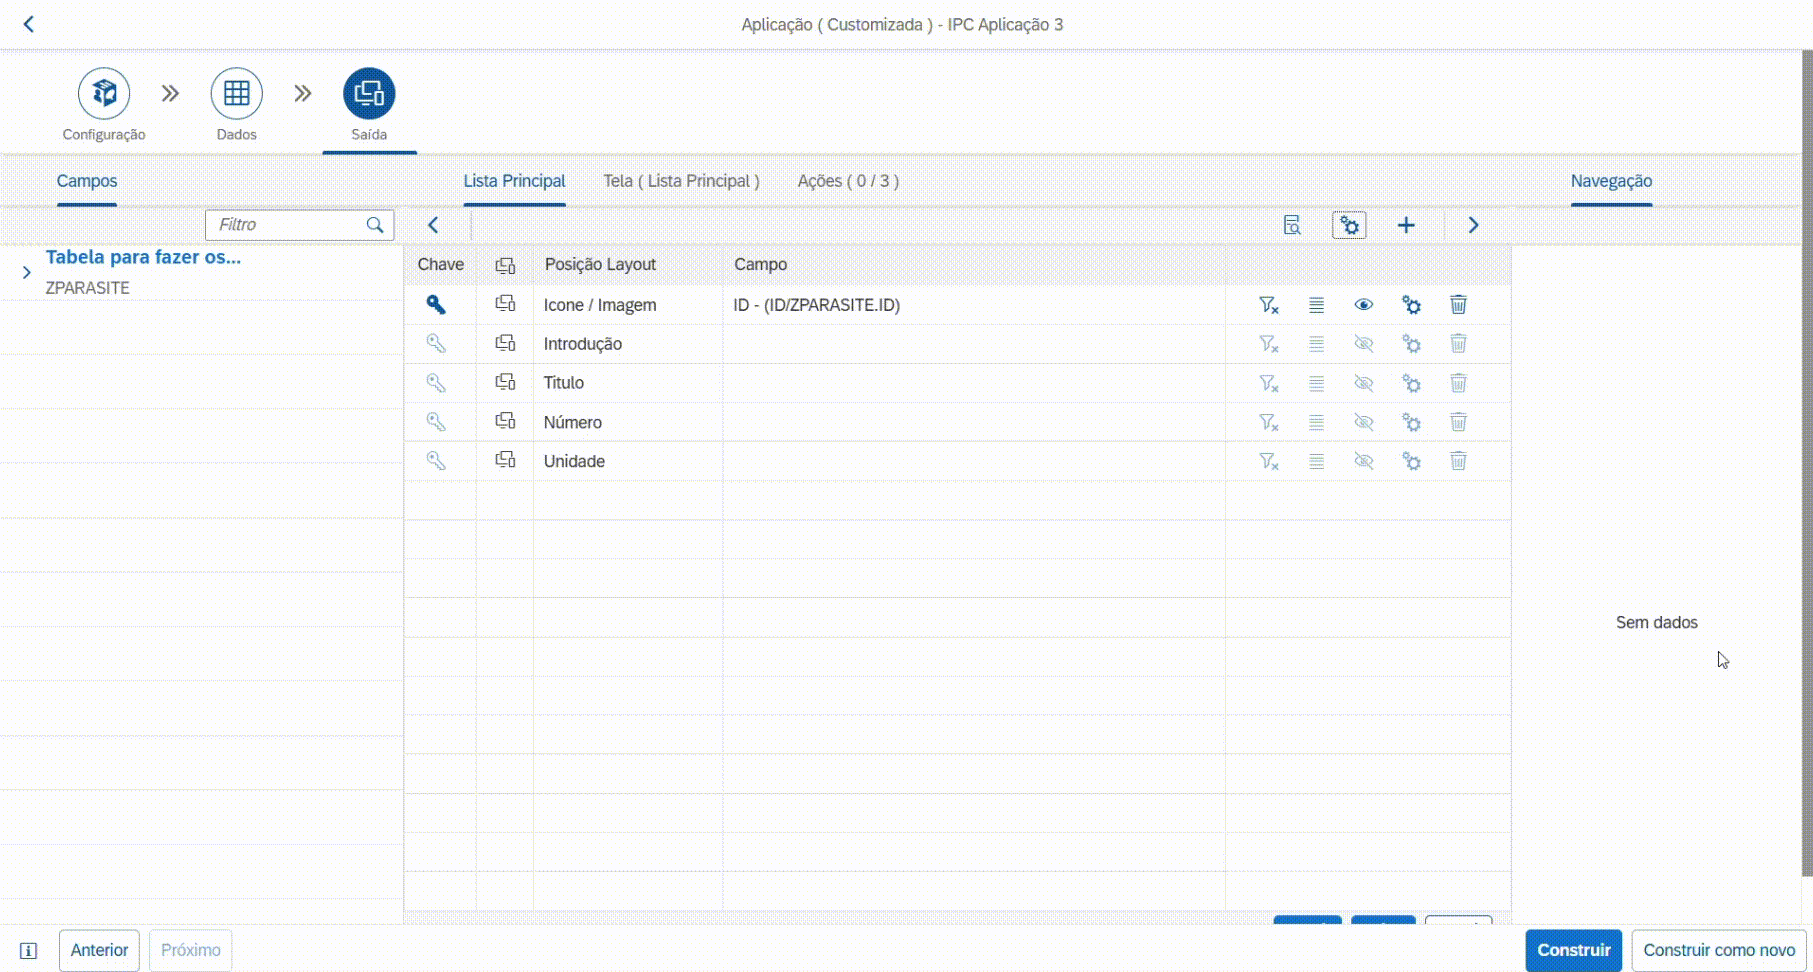
Task: Expand the Tabela para fazer os... tree node
Action: tap(27, 272)
